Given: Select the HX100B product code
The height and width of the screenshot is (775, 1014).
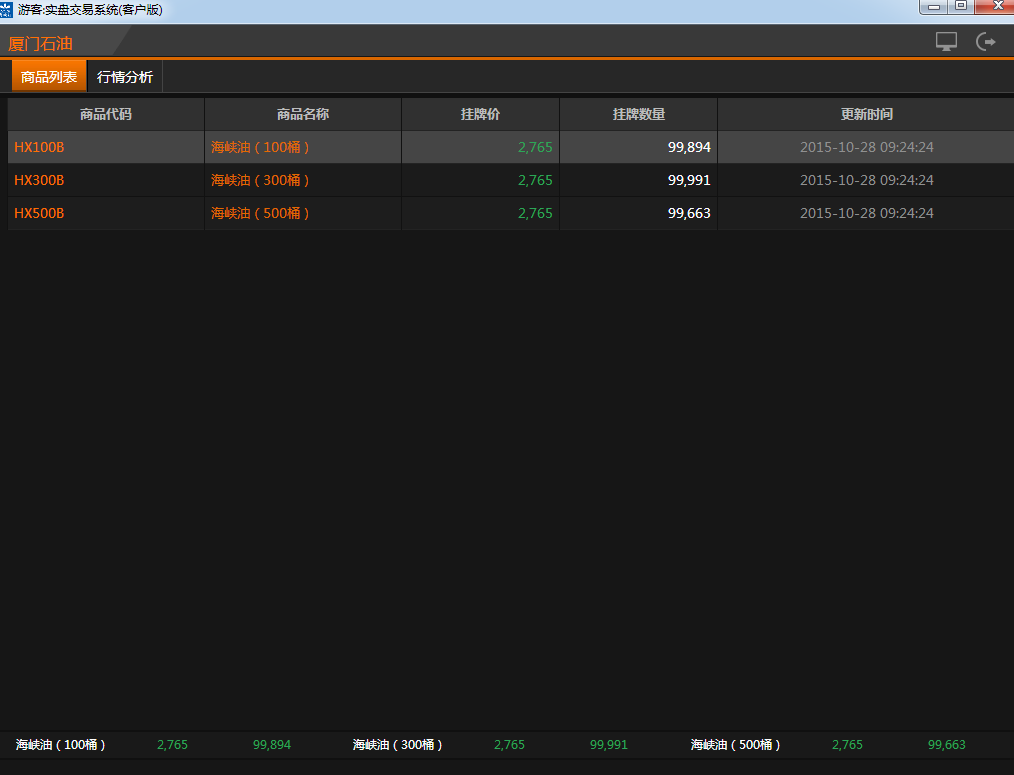Looking at the screenshot, I should click(39, 147).
